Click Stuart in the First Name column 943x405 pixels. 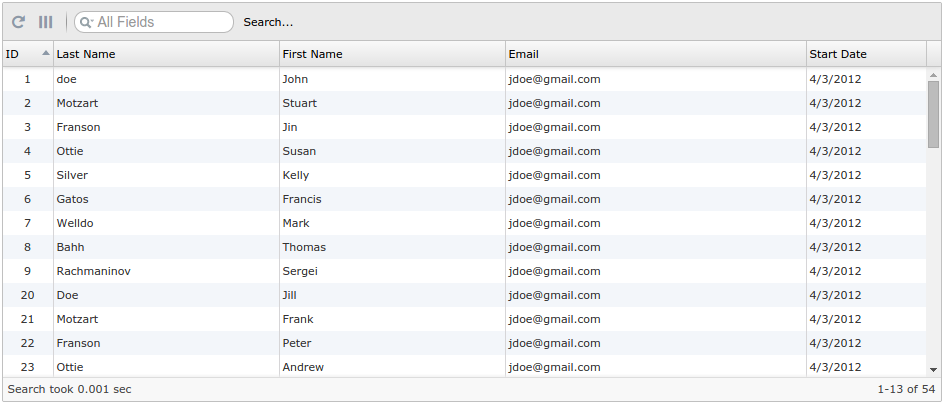point(299,103)
